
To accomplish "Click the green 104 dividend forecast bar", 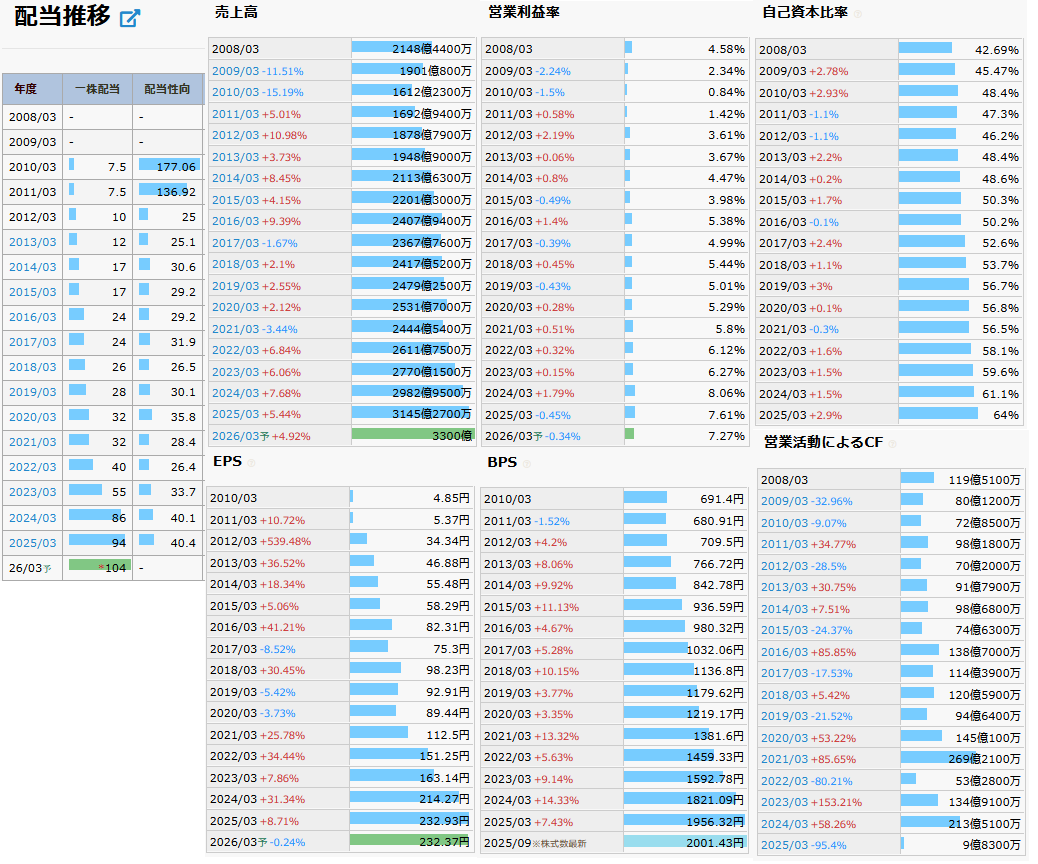I will (x=99, y=566).
